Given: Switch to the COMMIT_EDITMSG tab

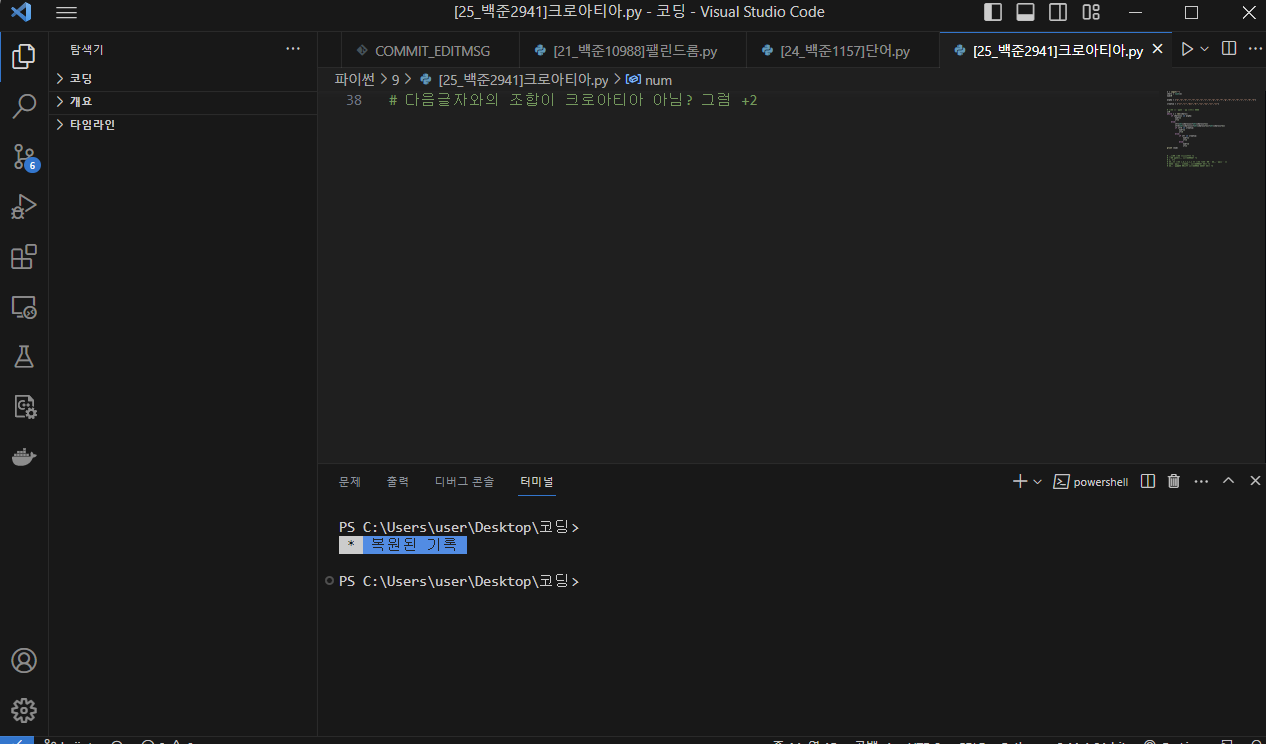Looking at the screenshot, I should pyautogui.click(x=430, y=50).
